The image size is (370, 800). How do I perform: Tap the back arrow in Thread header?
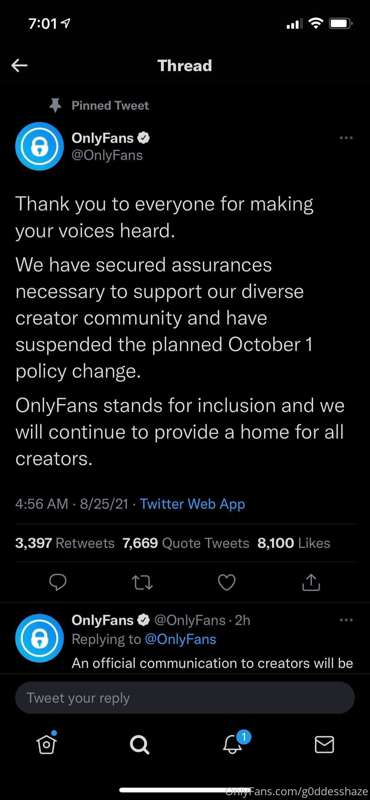[19, 65]
